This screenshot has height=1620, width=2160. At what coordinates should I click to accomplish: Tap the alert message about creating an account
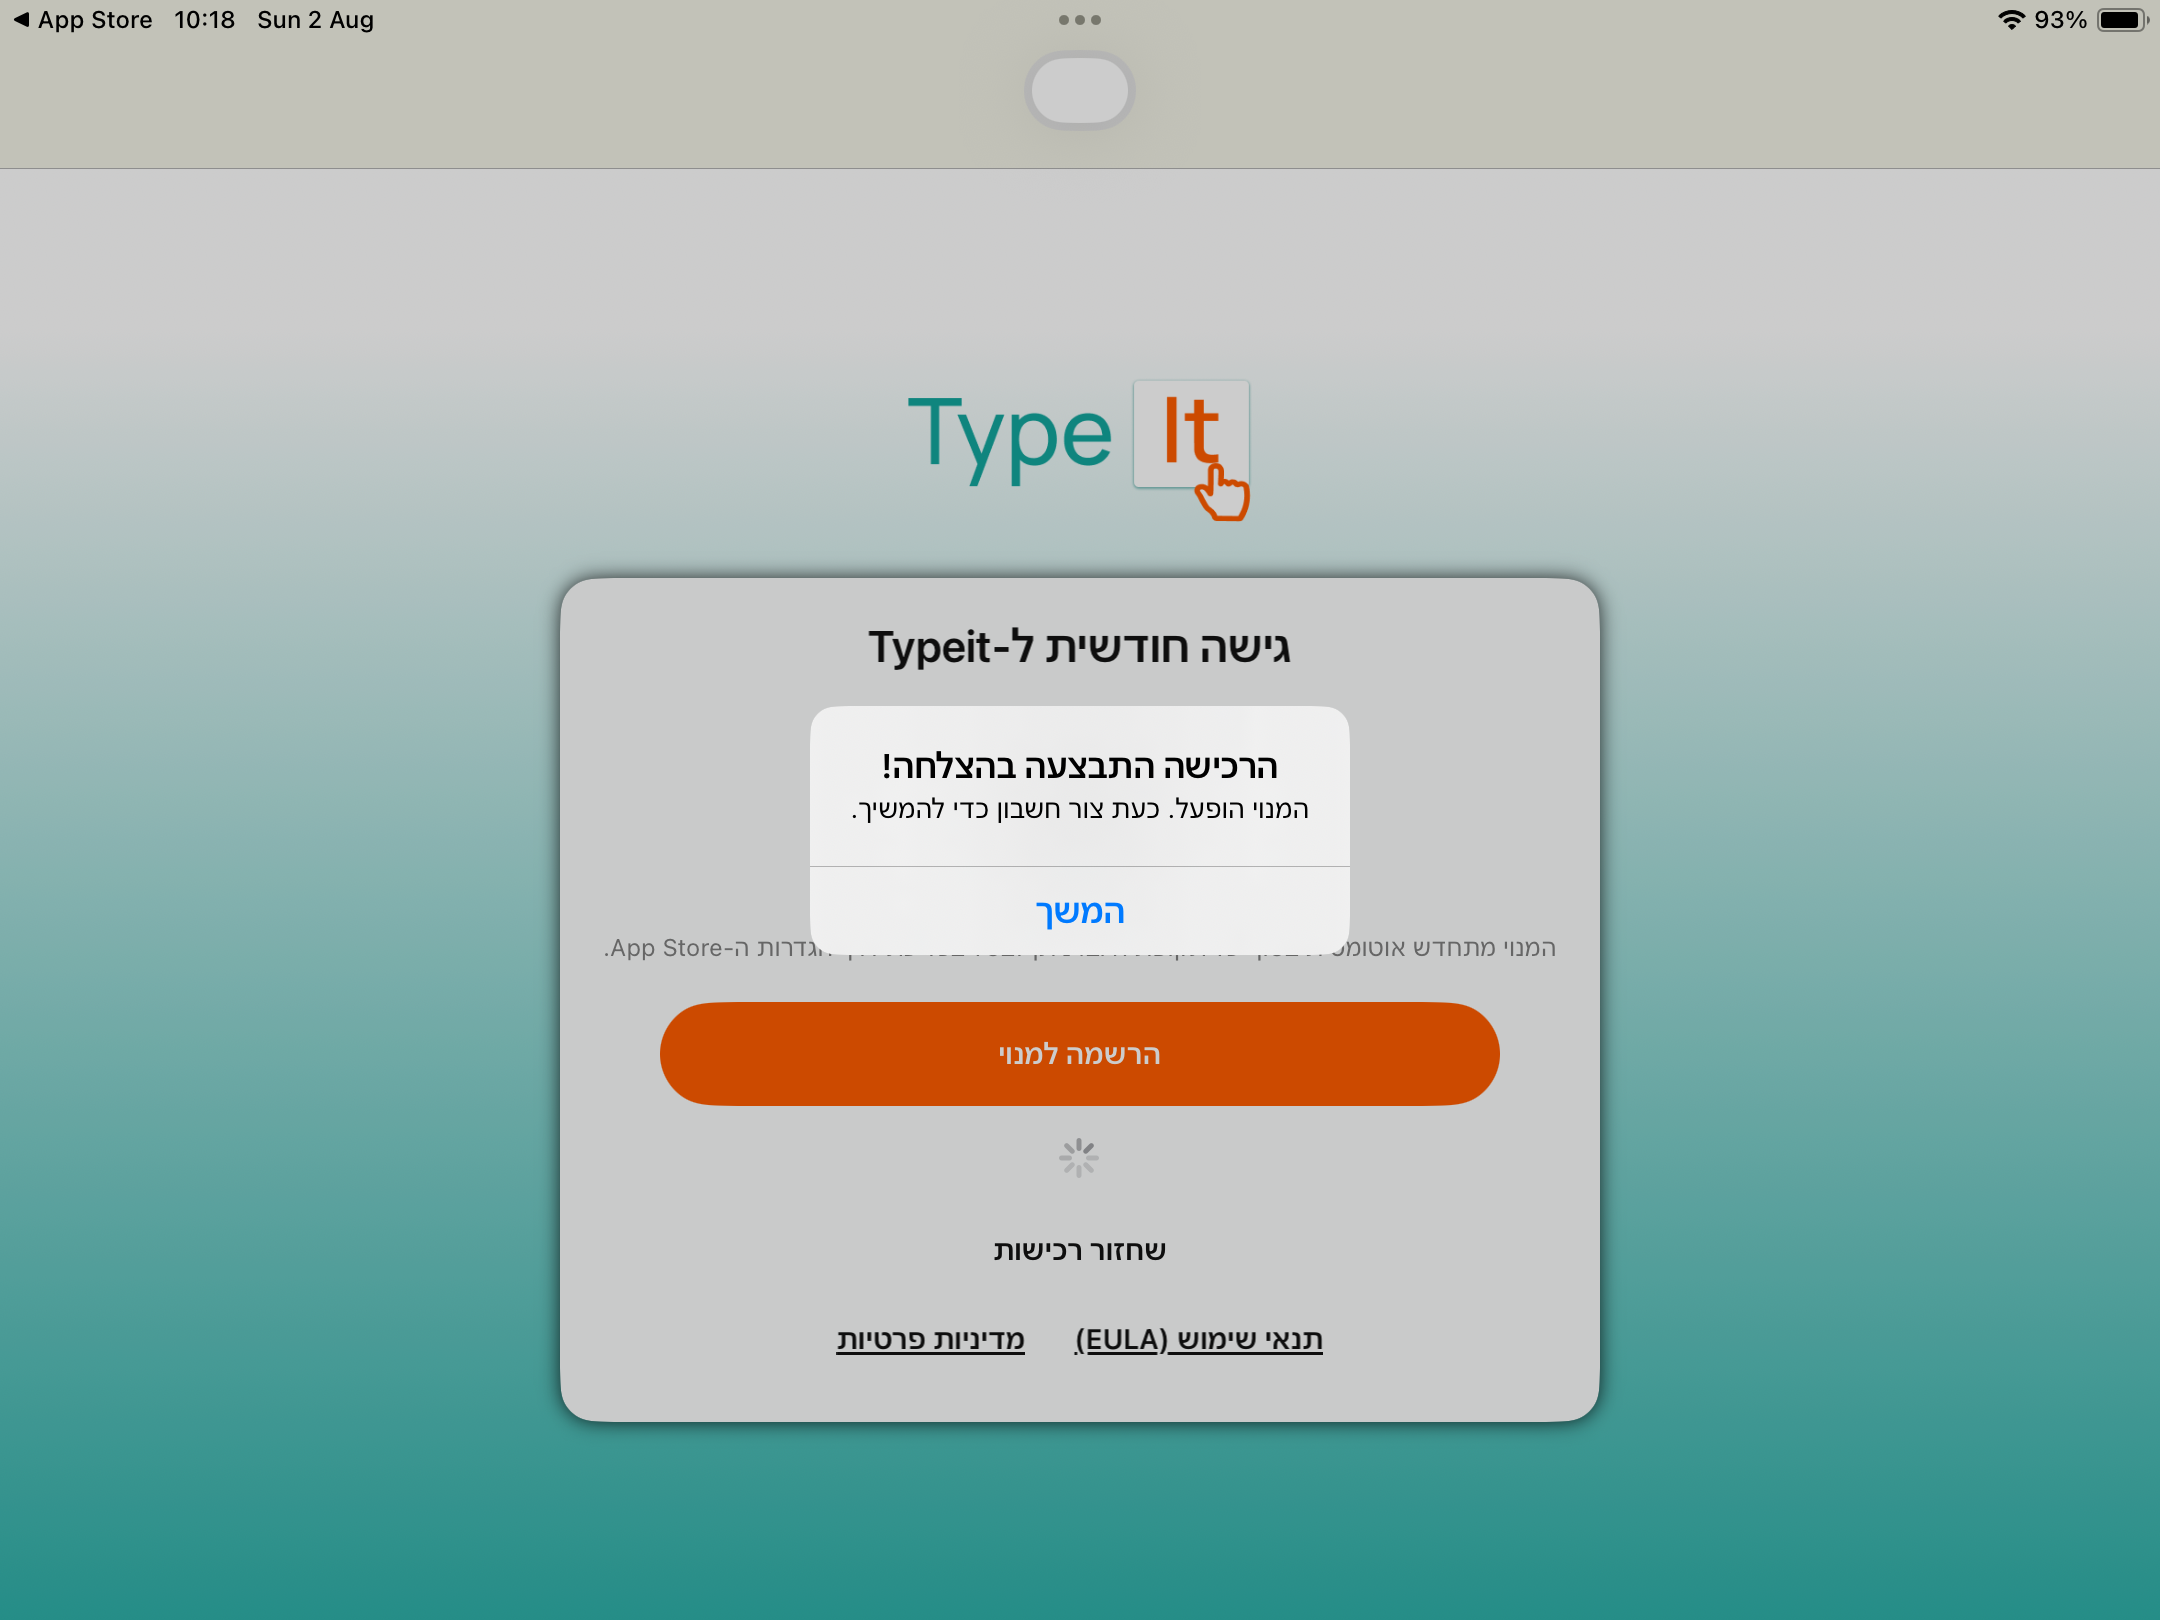(1080, 809)
